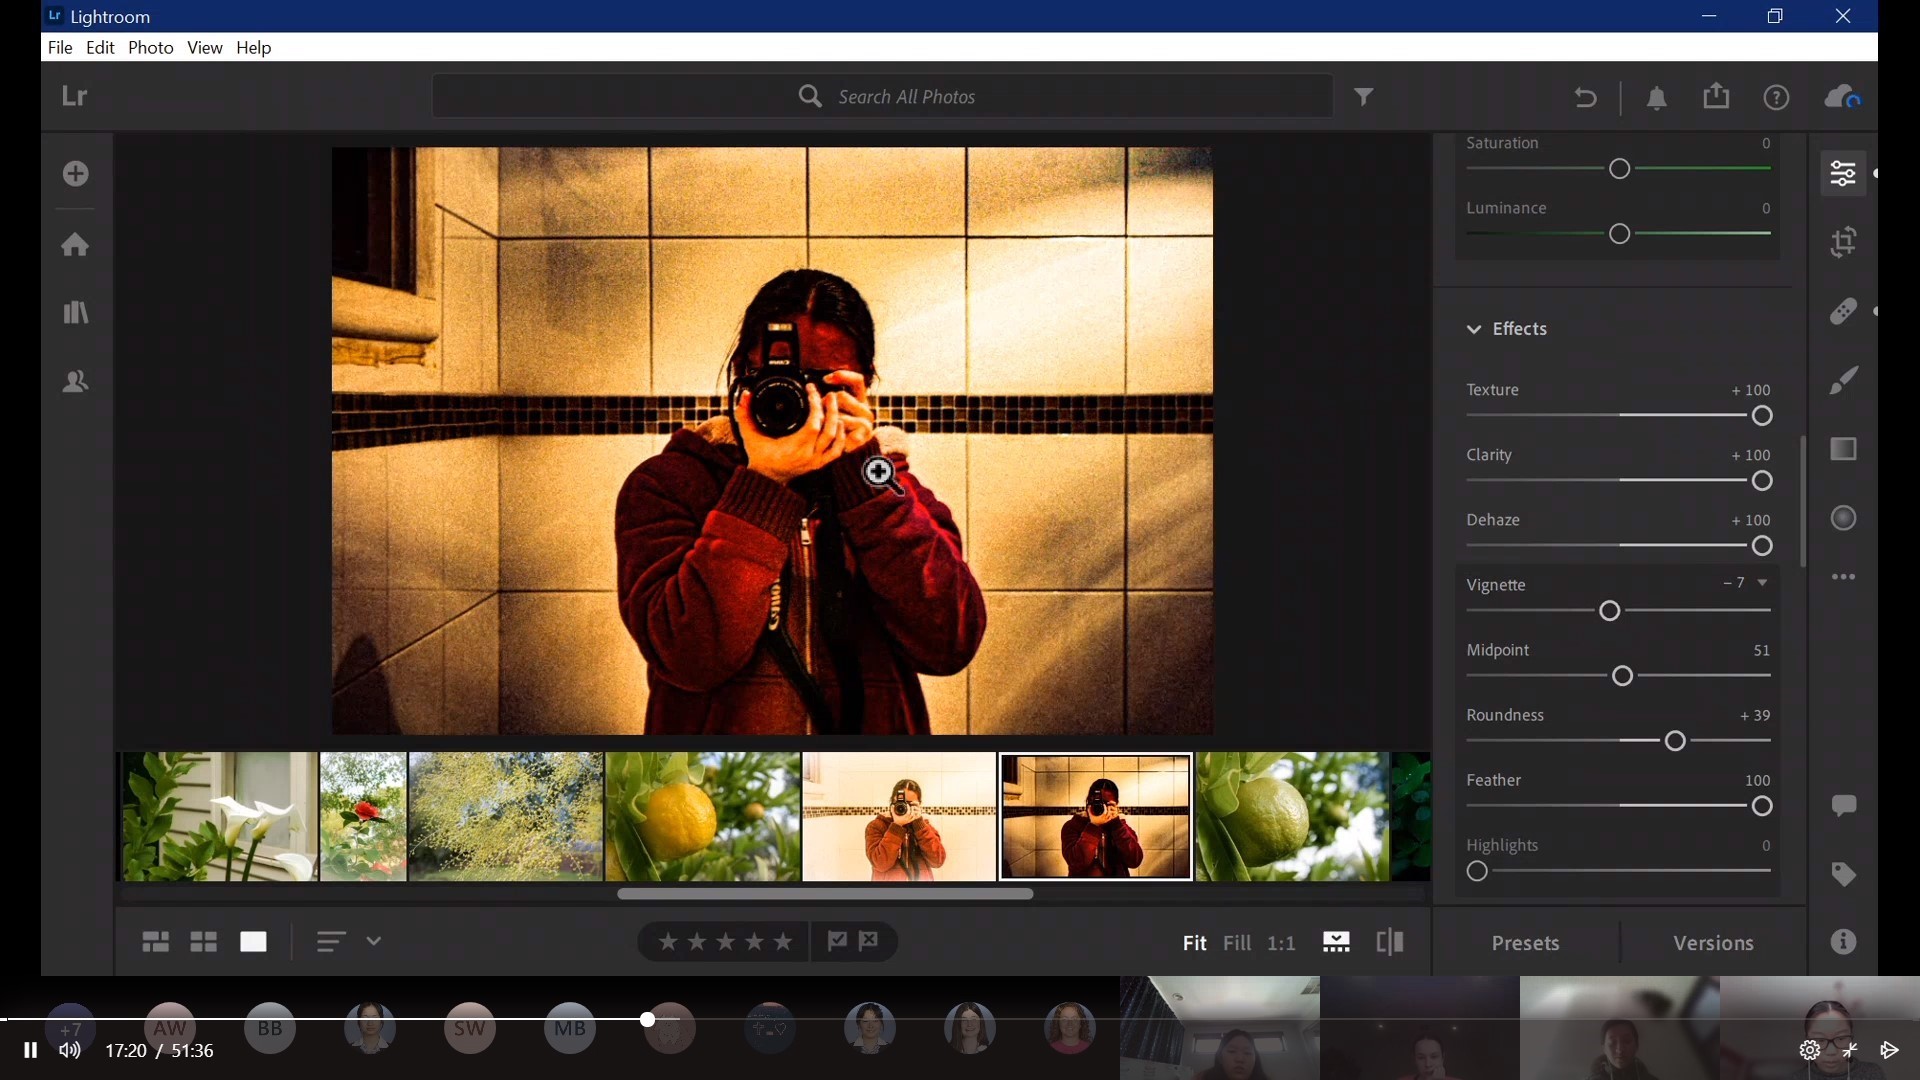Go to Home view icon
Screen dimensions: 1920x1080
click(75, 245)
